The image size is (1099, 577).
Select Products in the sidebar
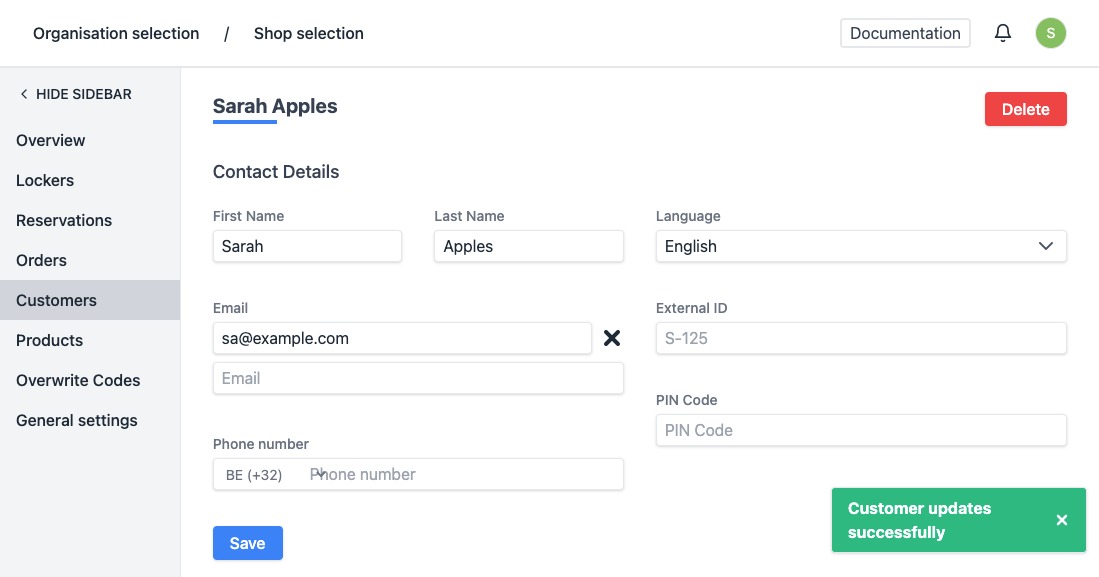point(50,340)
